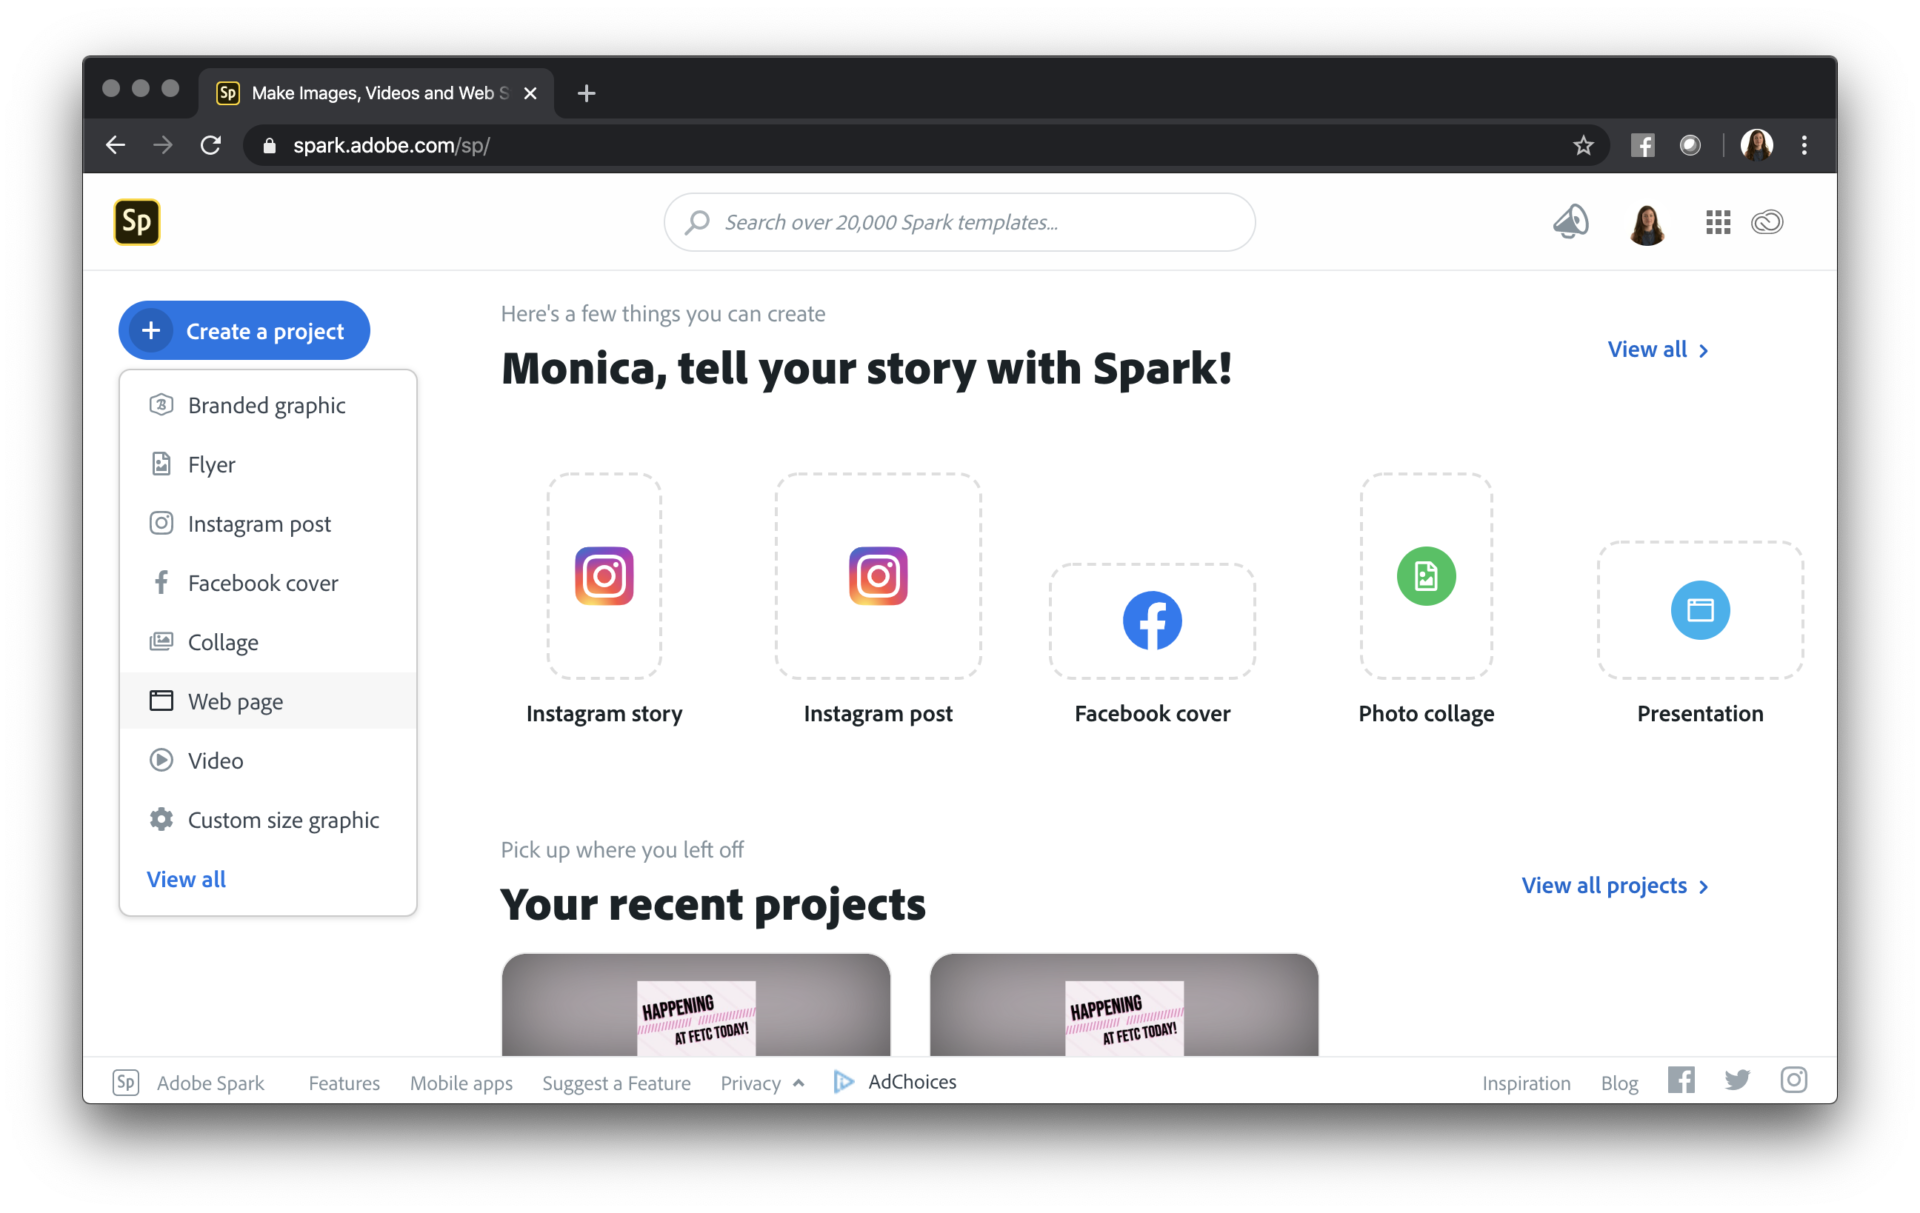This screenshot has width=1920, height=1213.
Task: Open the user profile avatar menu
Action: pos(1647,224)
